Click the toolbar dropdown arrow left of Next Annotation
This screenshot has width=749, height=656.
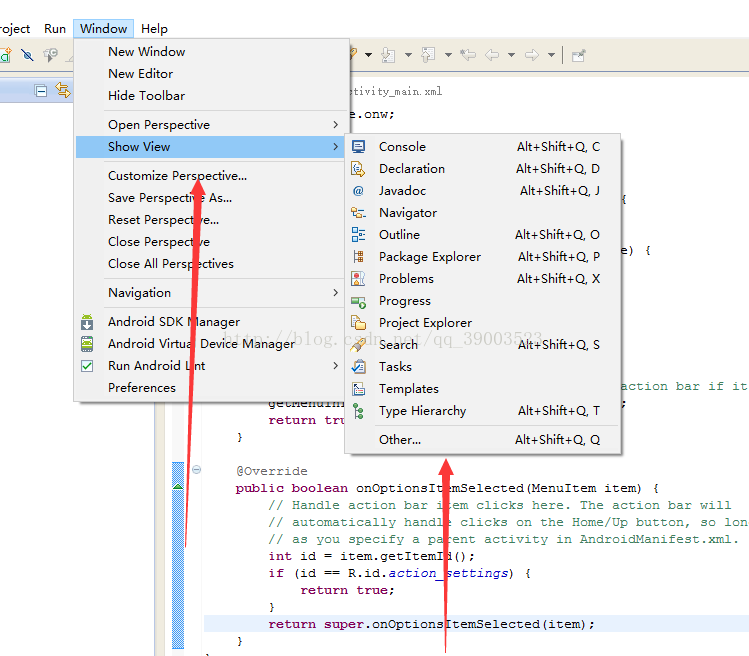click(369, 55)
